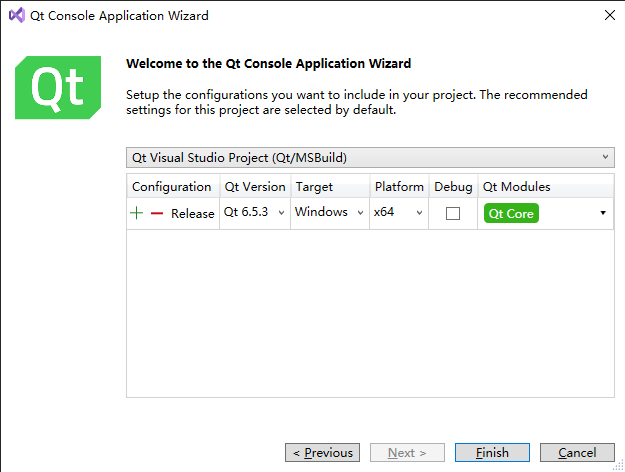The width and height of the screenshot is (625, 472).
Task: Open the Qt Visual Studio Project (Qt/MSBuild) dropdown
Action: click(370, 157)
